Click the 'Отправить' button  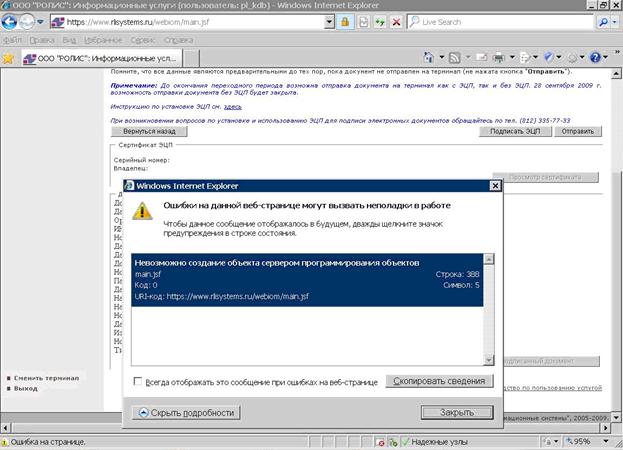(578, 131)
